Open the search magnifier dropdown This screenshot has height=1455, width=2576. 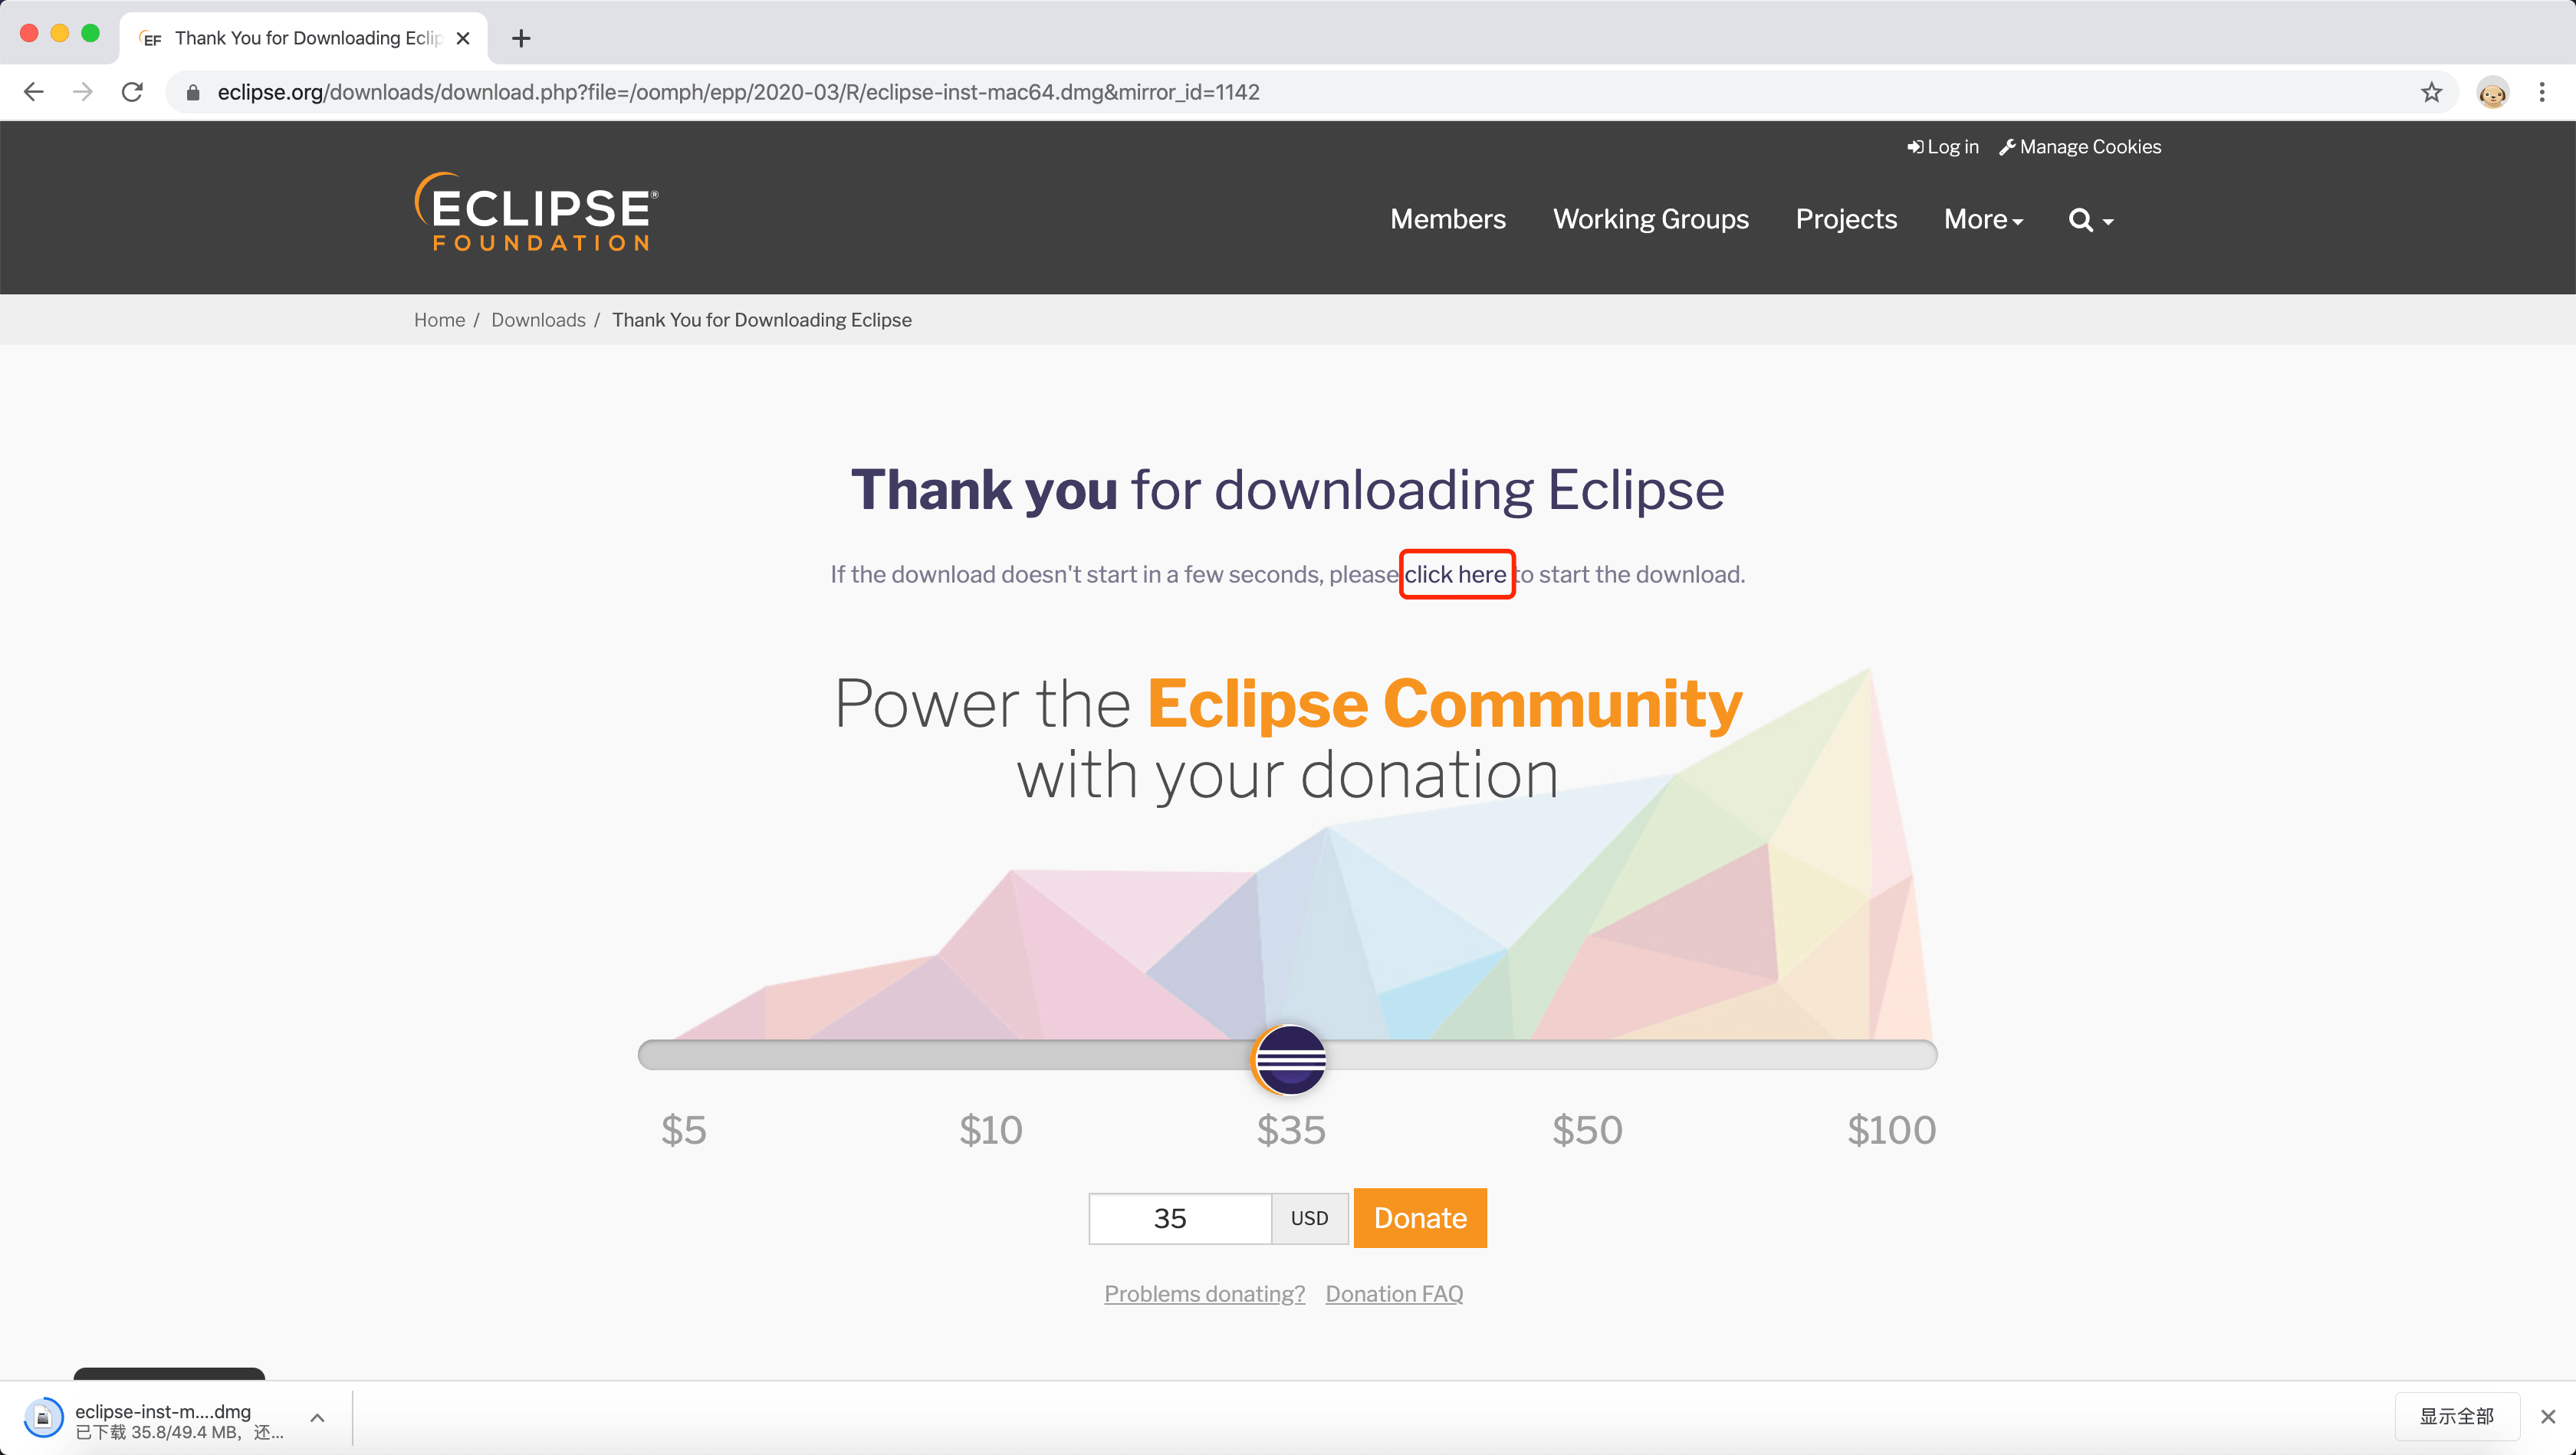click(x=2090, y=220)
